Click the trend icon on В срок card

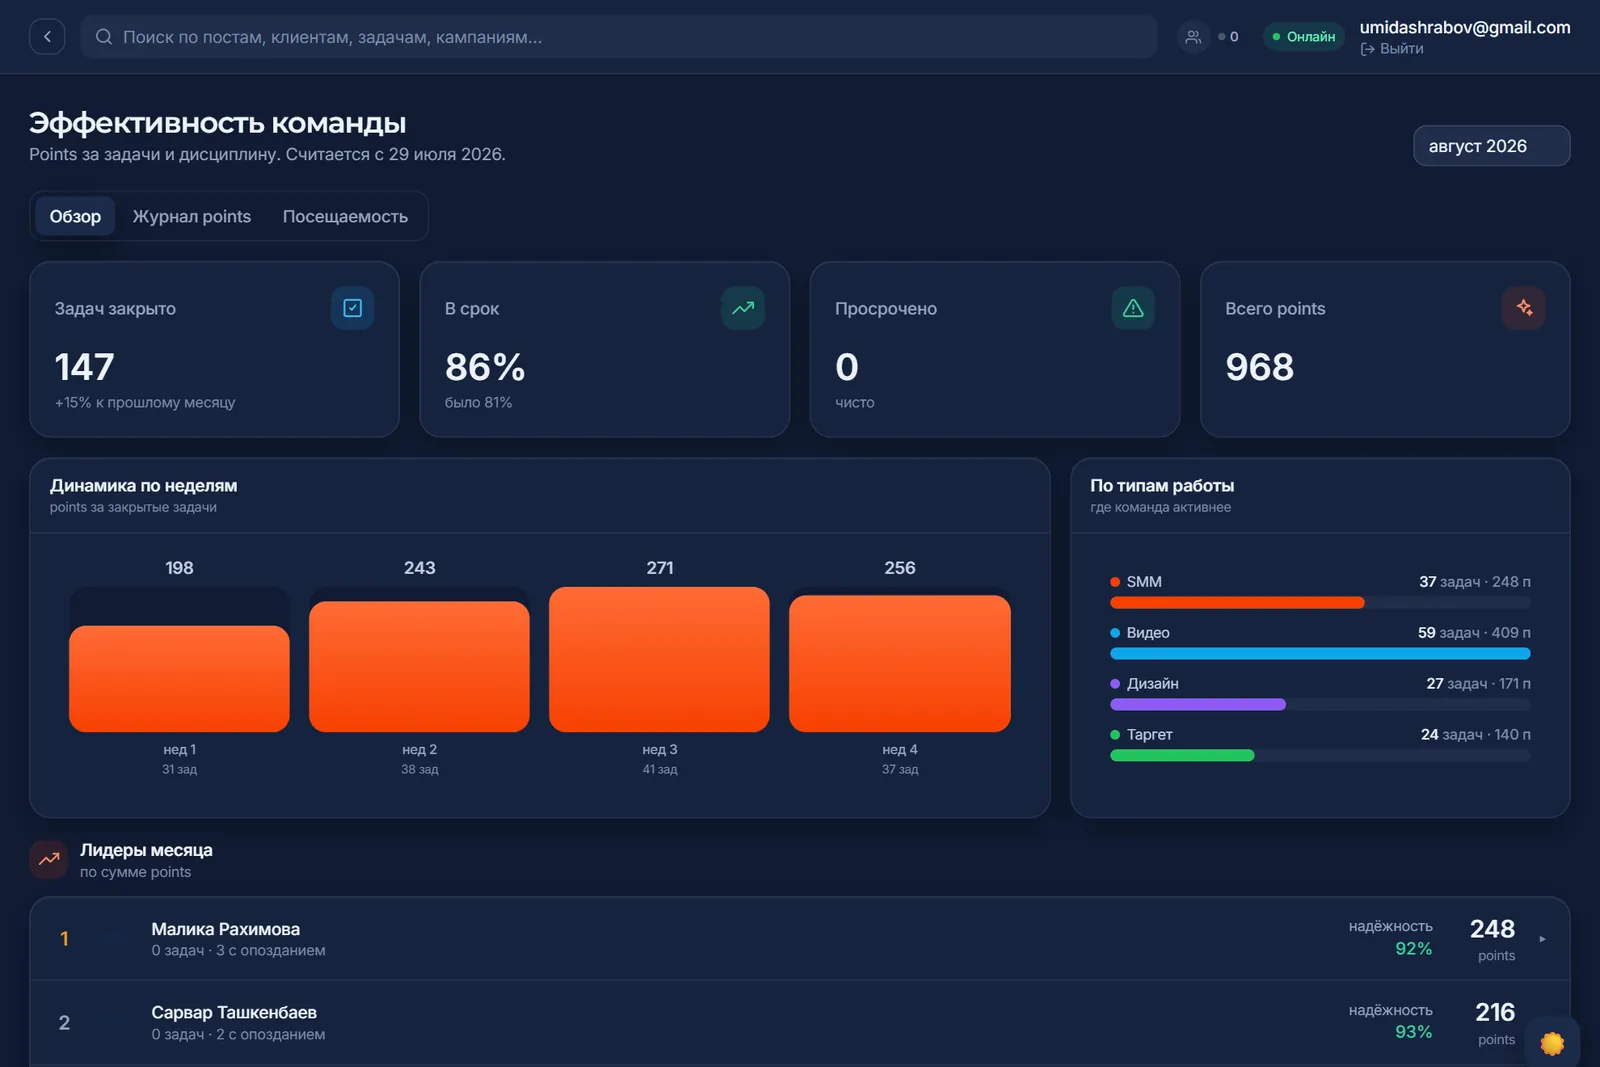(743, 308)
